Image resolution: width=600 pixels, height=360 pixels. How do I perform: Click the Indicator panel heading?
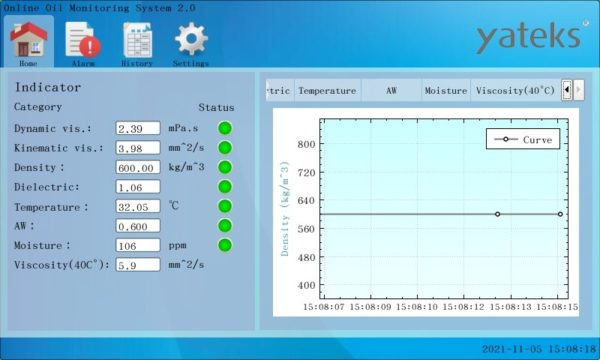[x=48, y=87]
